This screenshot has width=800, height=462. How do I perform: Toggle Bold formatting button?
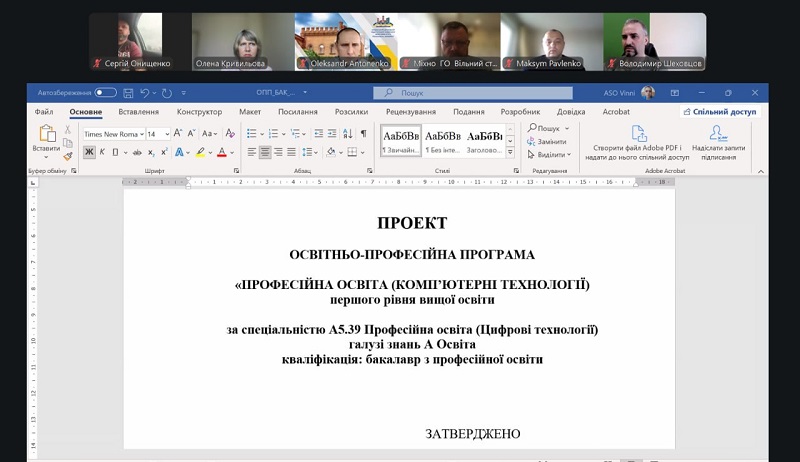click(x=89, y=152)
